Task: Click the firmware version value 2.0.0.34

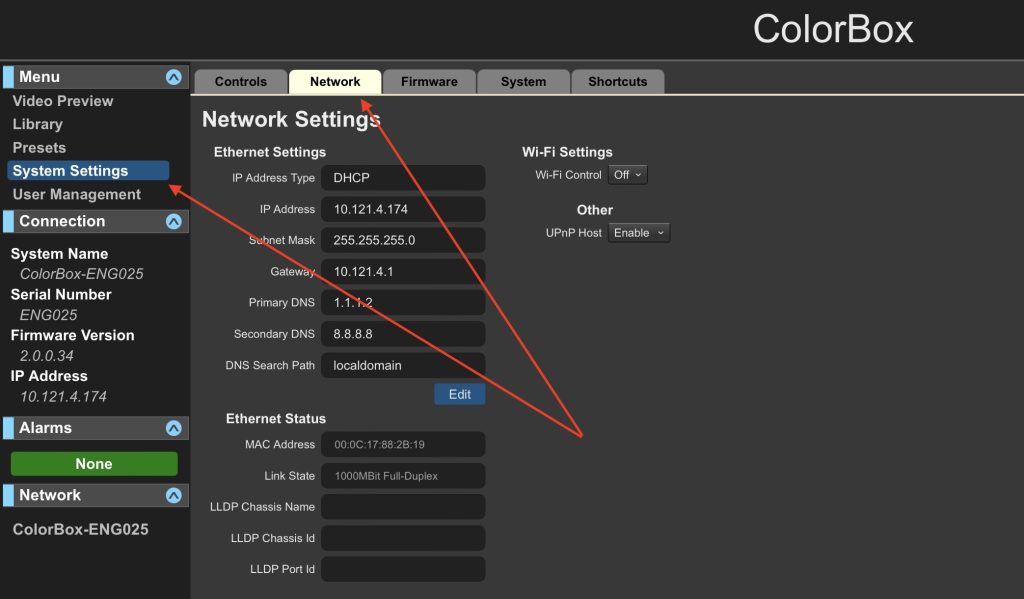Action: click(x=46, y=355)
